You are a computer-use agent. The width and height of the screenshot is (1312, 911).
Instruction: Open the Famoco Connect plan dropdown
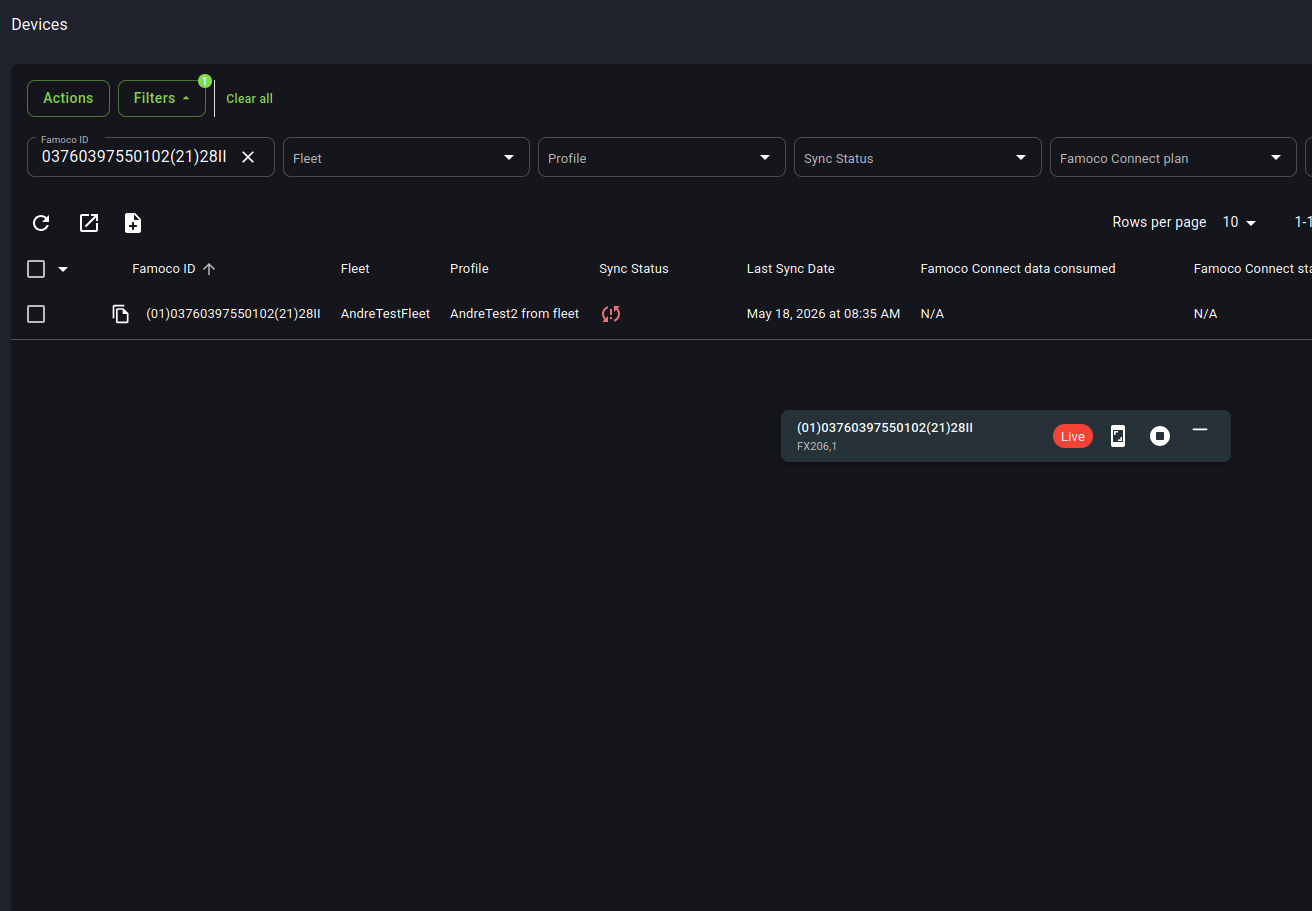[1173, 157]
